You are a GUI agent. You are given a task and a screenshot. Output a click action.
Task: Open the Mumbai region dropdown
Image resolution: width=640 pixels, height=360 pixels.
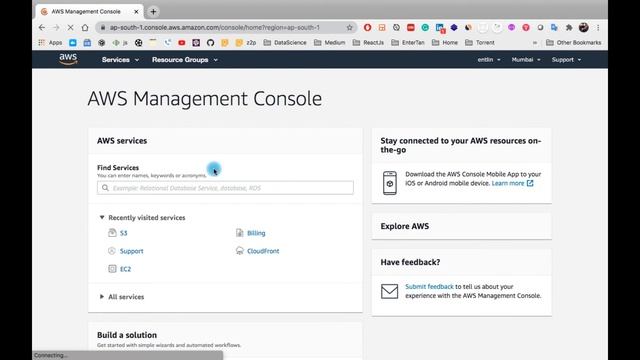526,60
